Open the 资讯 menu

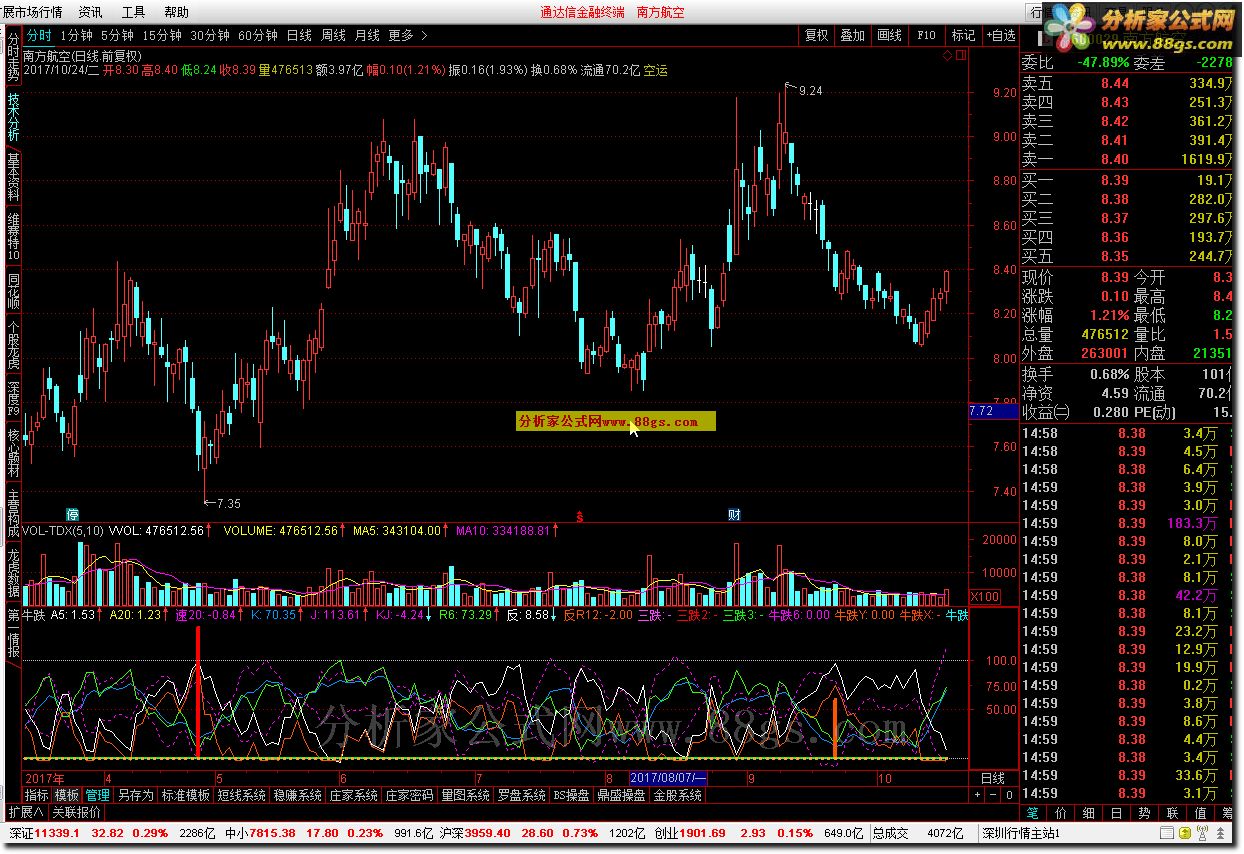(90, 12)
